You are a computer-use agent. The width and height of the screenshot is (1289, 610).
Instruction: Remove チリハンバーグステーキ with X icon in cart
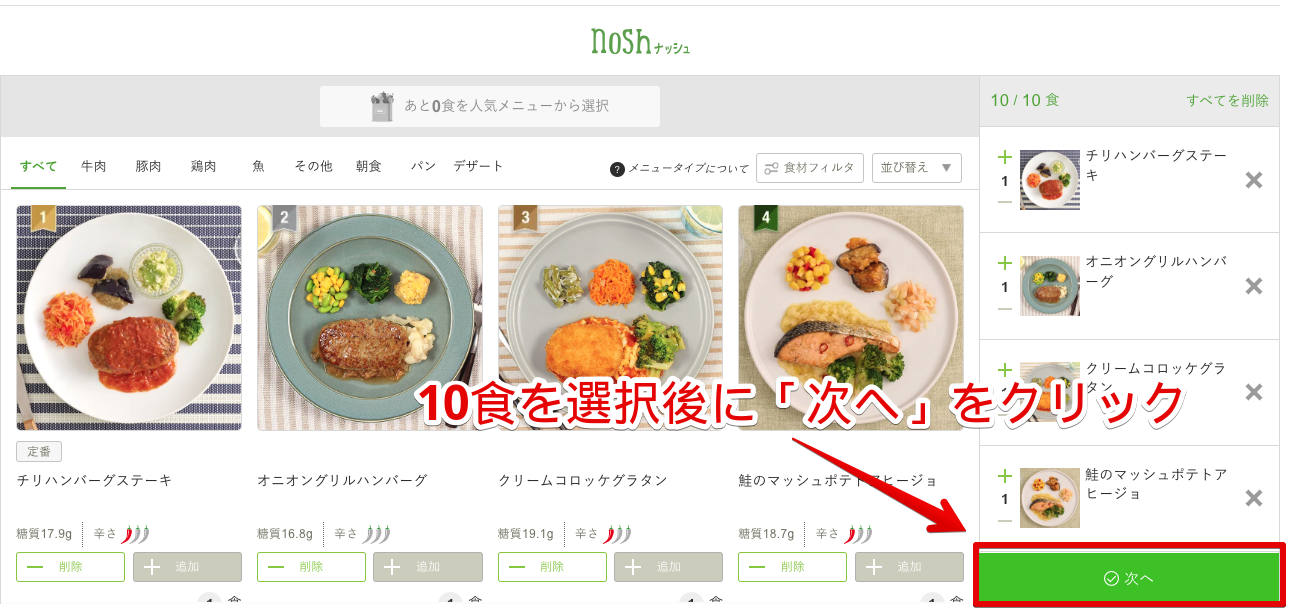point(1253,180)
